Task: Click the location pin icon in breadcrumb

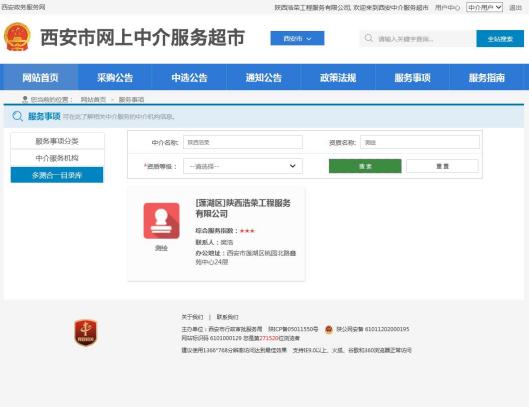Action: [x=25, y=99]
